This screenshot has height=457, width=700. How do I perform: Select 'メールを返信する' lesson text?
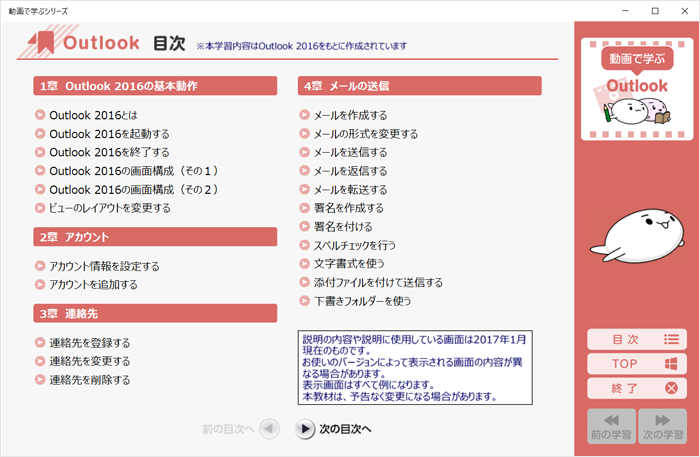pyautogui.click(x=350, y=171)
